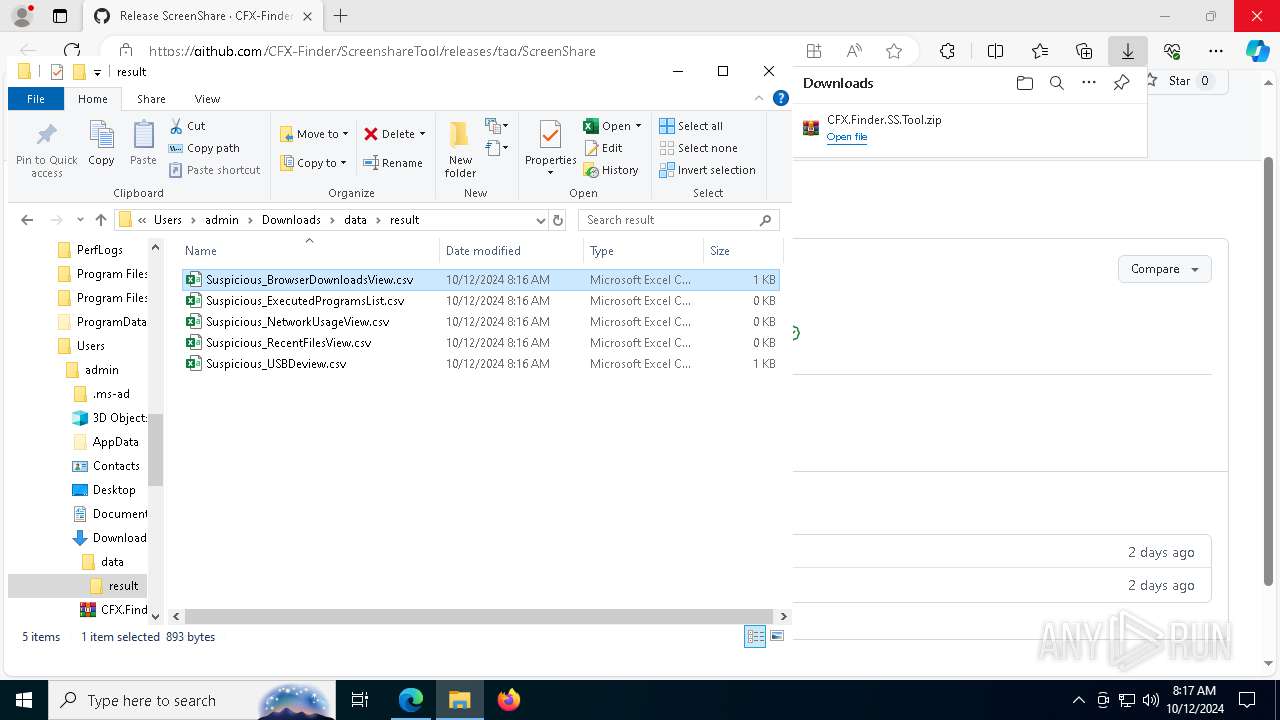This screenshot has width=1280, height=720.
Task: Click the Paste ribbon icon
Action: pyautogui.click(x=143, y=143)
